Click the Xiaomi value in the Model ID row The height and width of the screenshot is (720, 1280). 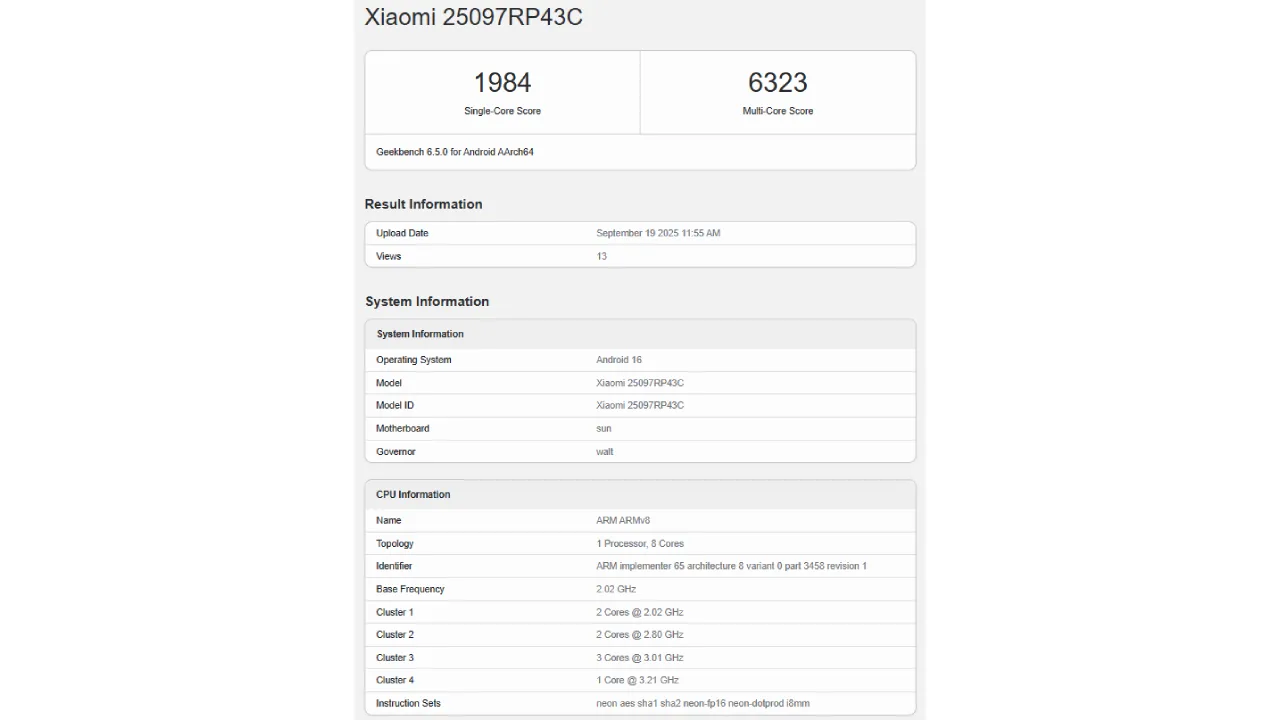pos(640,405)
